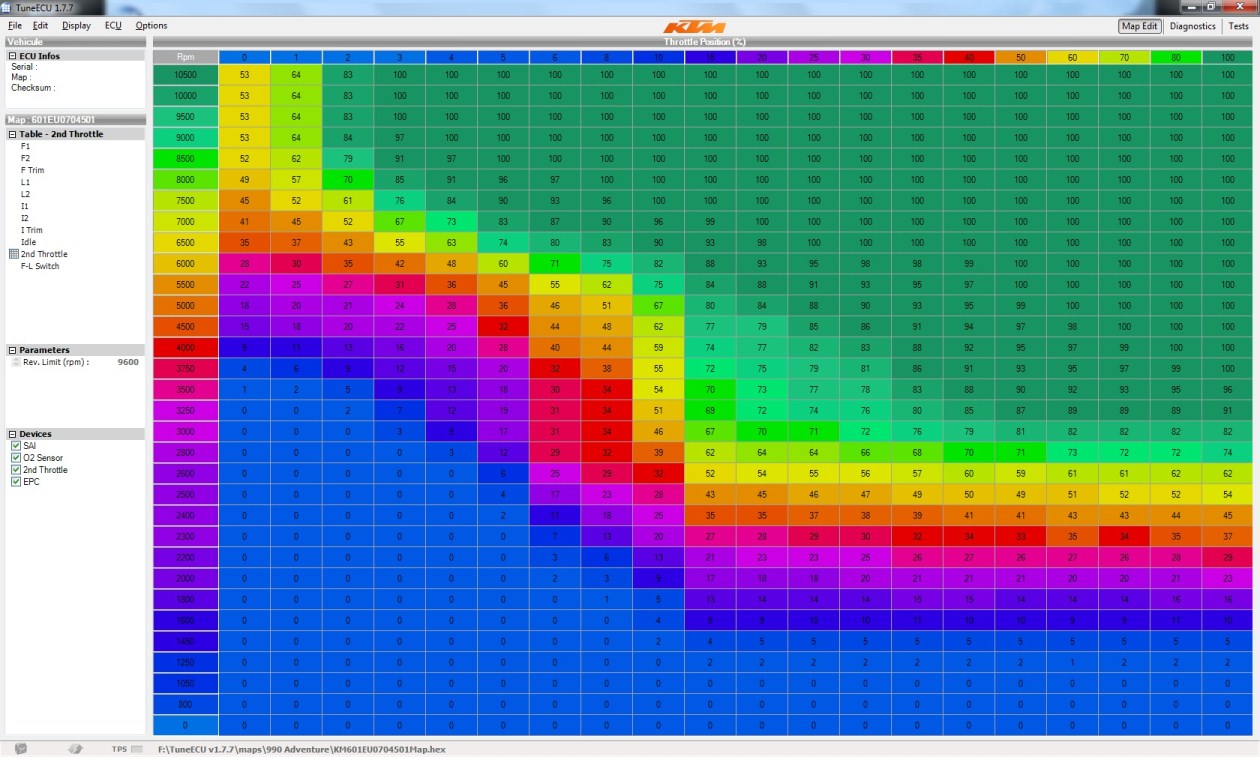1260x757 pixels.
Task: Collapse the ECU Infos section
Action: [12, 56]
